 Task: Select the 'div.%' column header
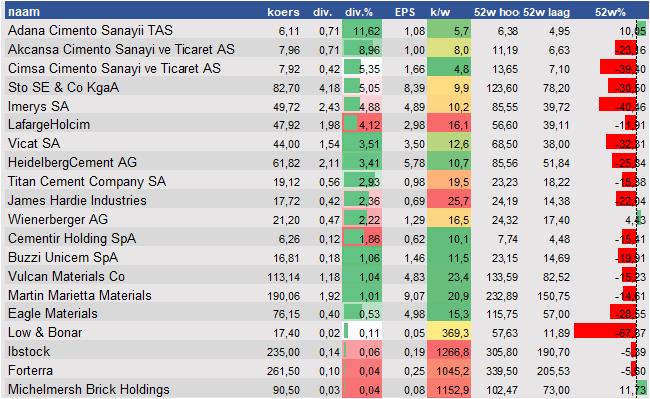[x=359, y=12]
